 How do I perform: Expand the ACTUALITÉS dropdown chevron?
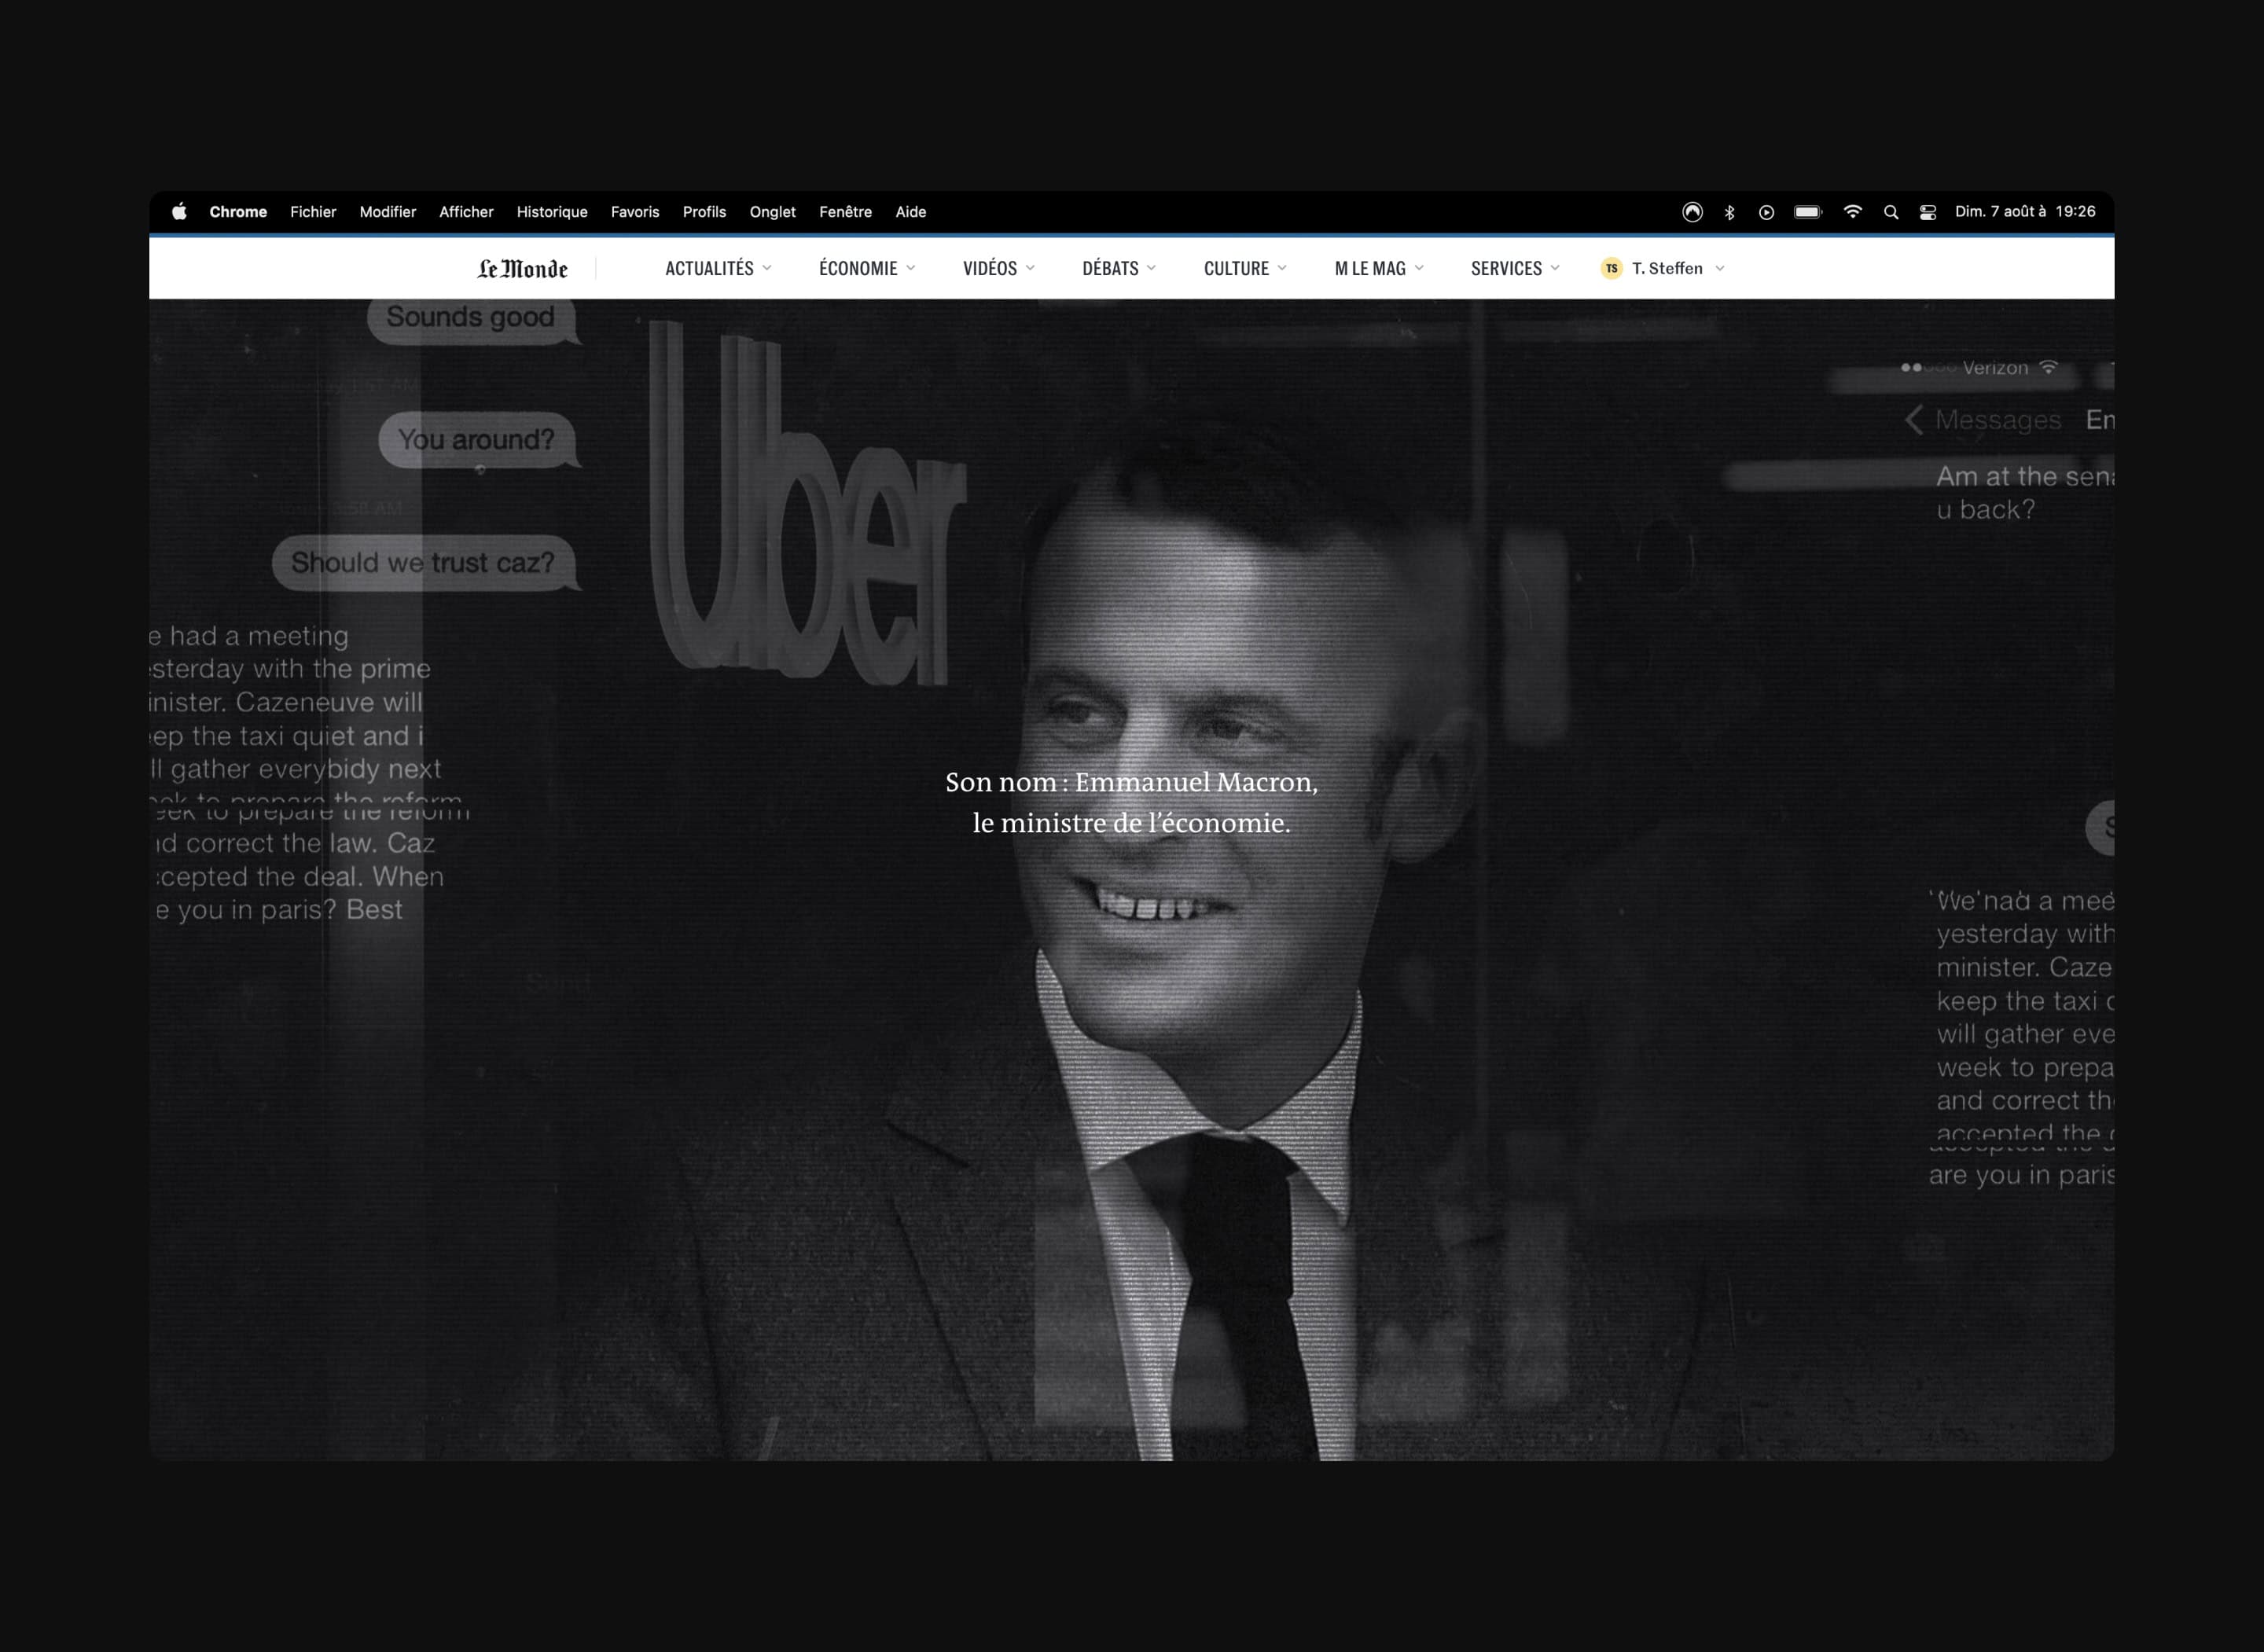[x=767, y=268]
